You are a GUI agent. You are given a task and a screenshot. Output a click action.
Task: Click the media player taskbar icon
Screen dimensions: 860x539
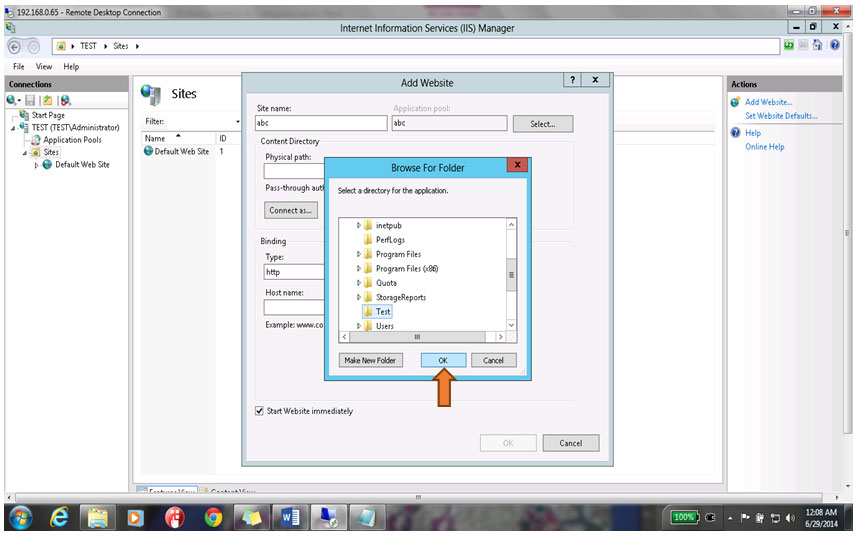pos(135,517)
